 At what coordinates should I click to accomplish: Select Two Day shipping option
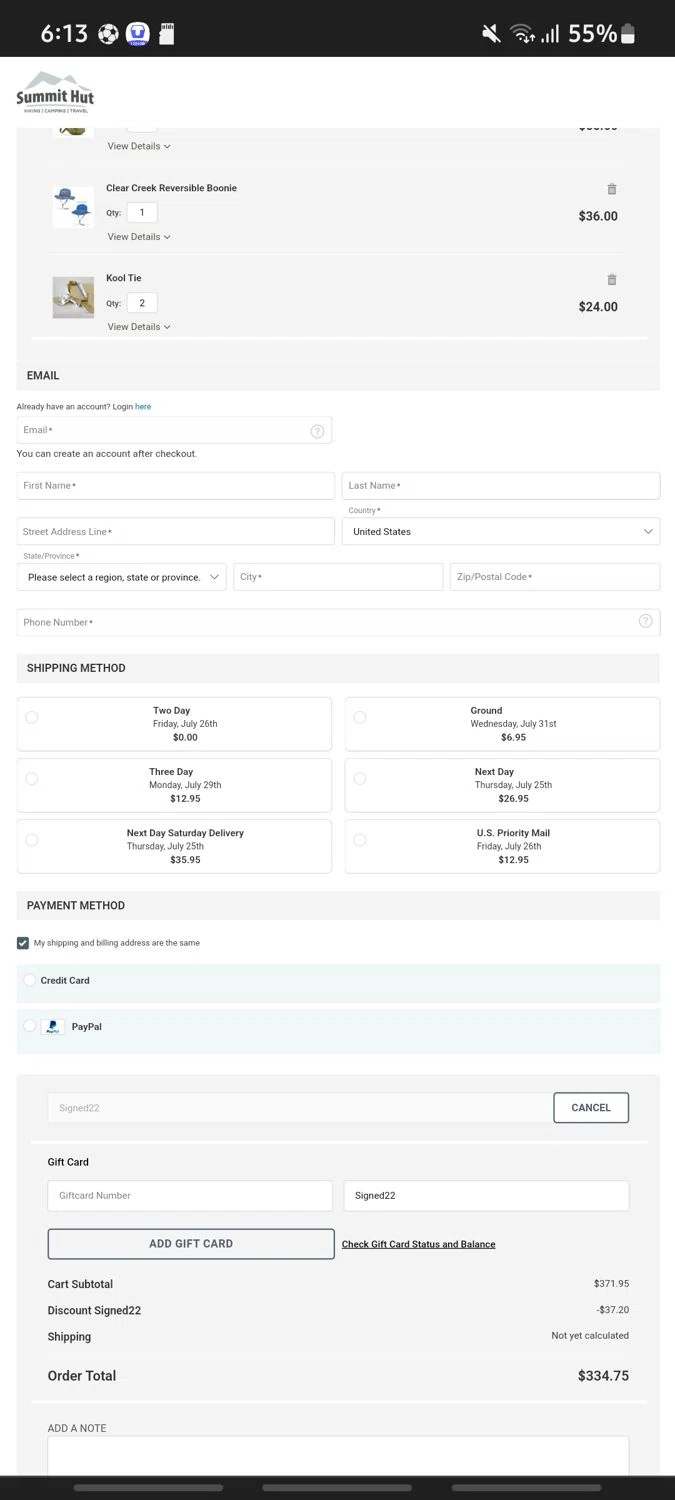(x=32, y=717)
